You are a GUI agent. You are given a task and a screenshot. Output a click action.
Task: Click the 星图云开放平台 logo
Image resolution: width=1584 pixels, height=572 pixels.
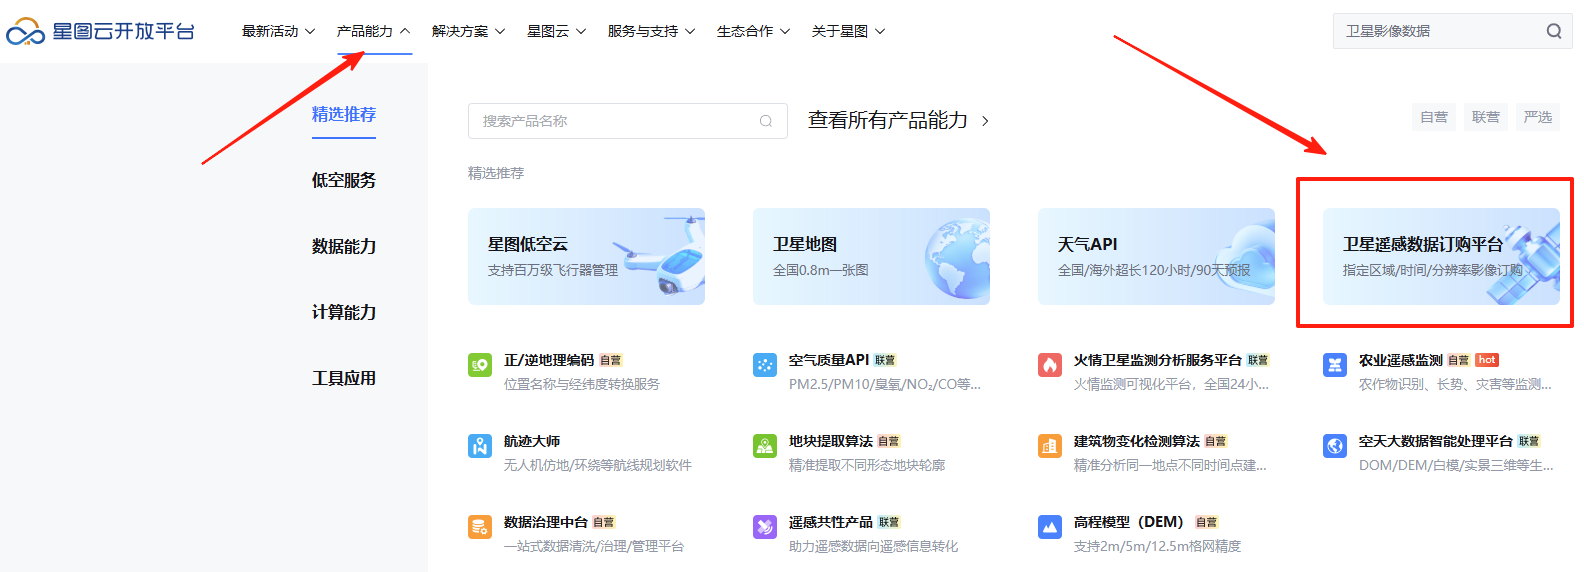click(100, 32)
